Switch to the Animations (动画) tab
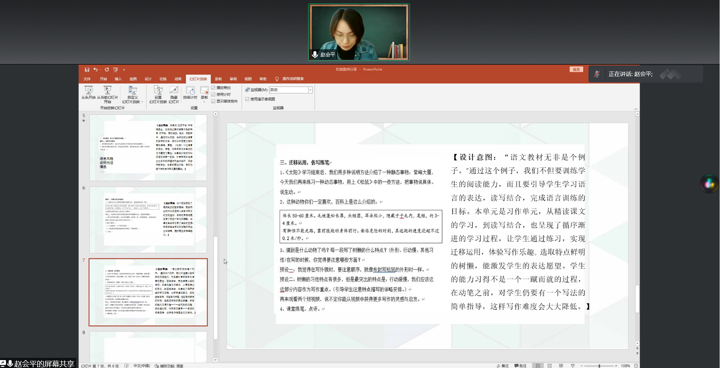720x368 pixels. [x=178, y=79]
